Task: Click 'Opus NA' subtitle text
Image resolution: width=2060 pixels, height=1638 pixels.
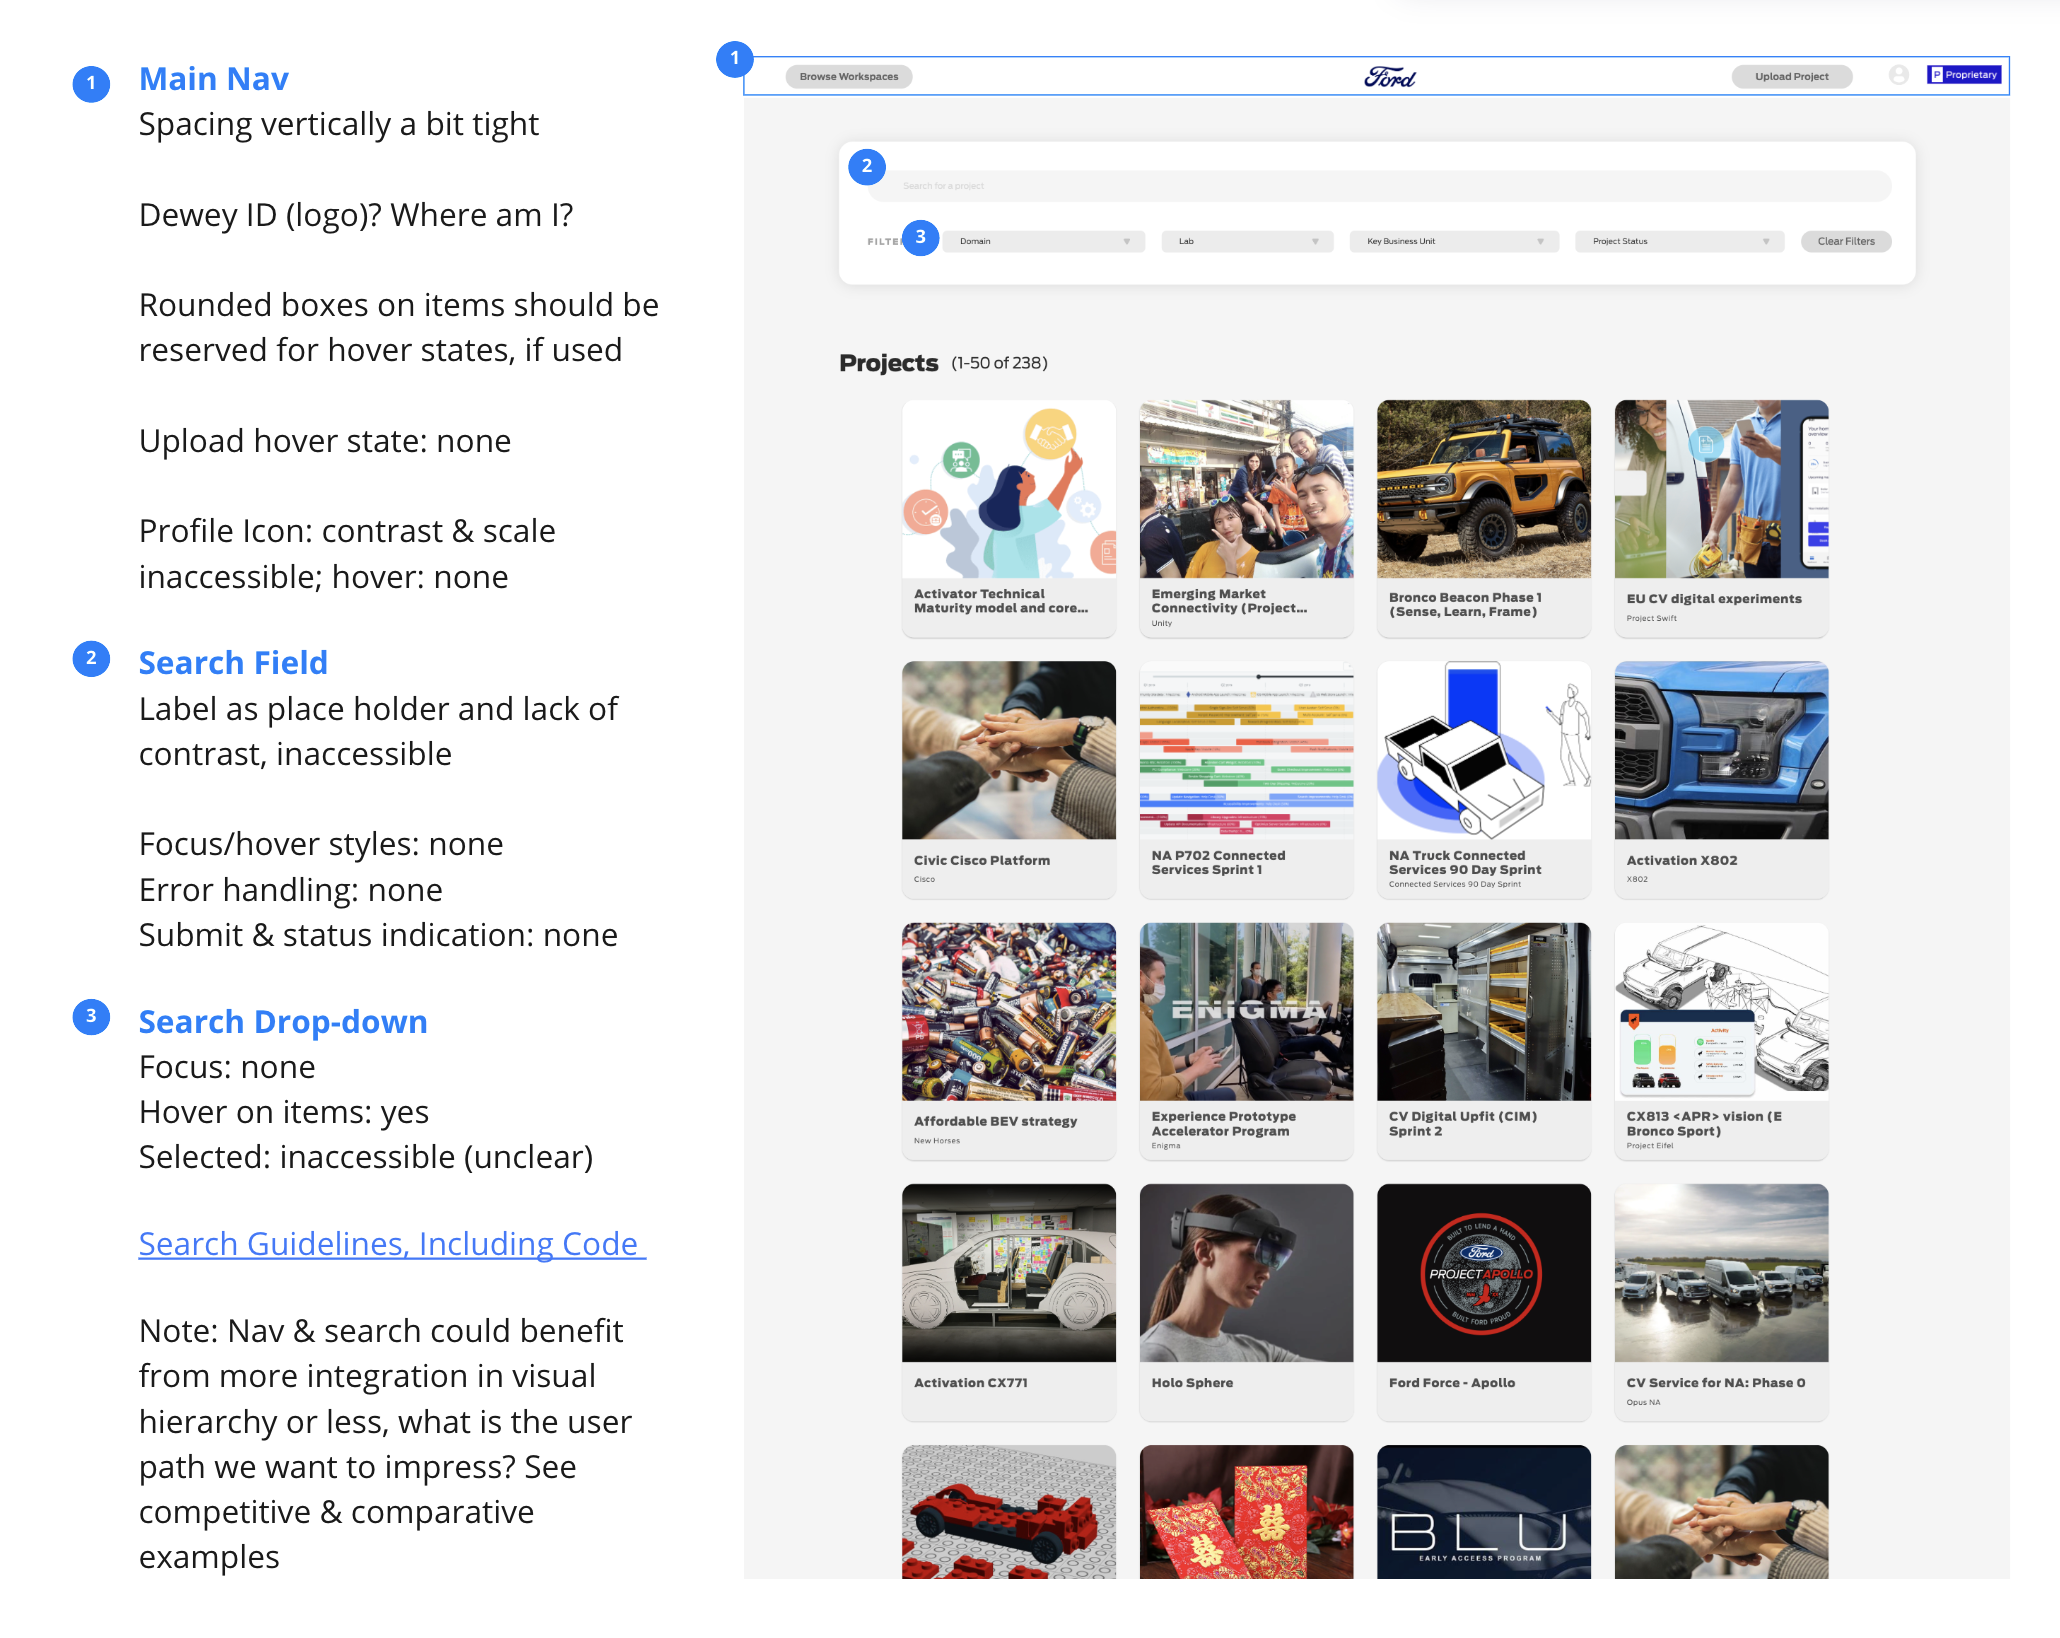Action: tap(1643, 1402)
